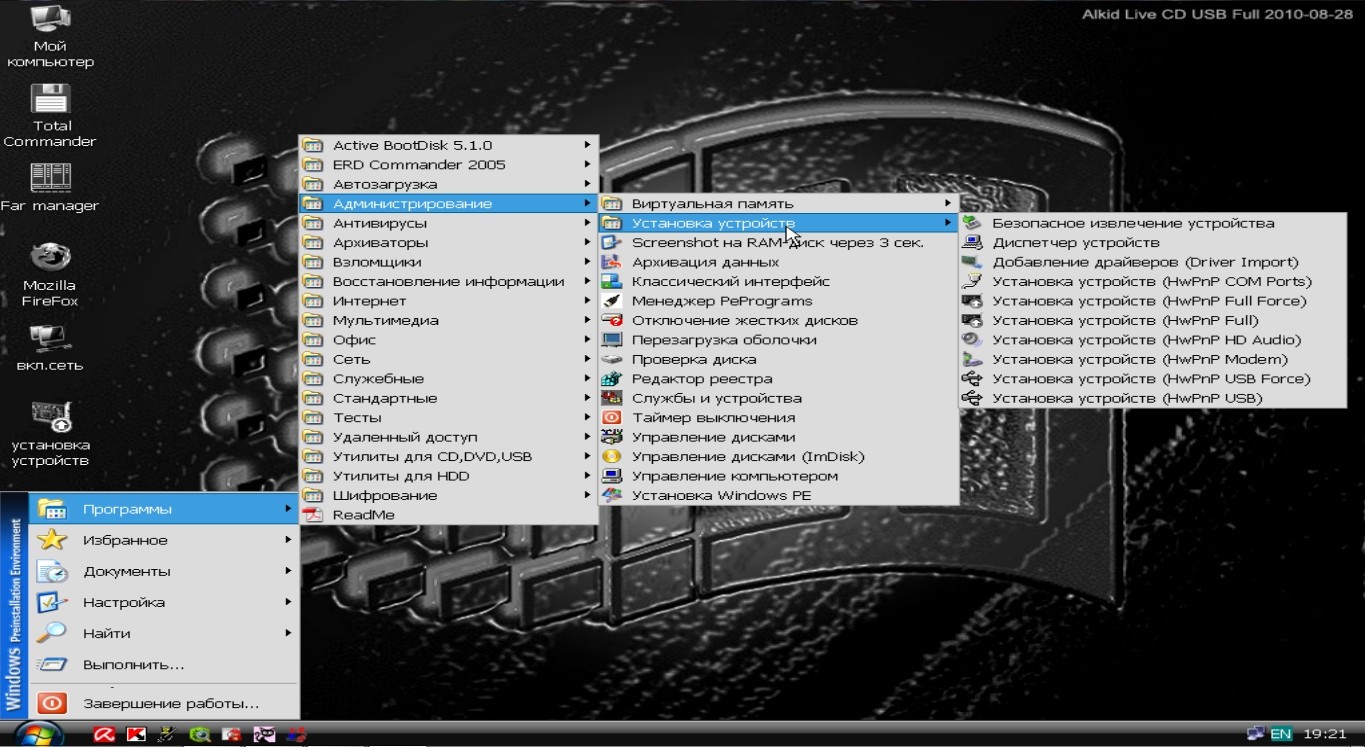Run Перезагрузка оболочки

tap(778, 340)
